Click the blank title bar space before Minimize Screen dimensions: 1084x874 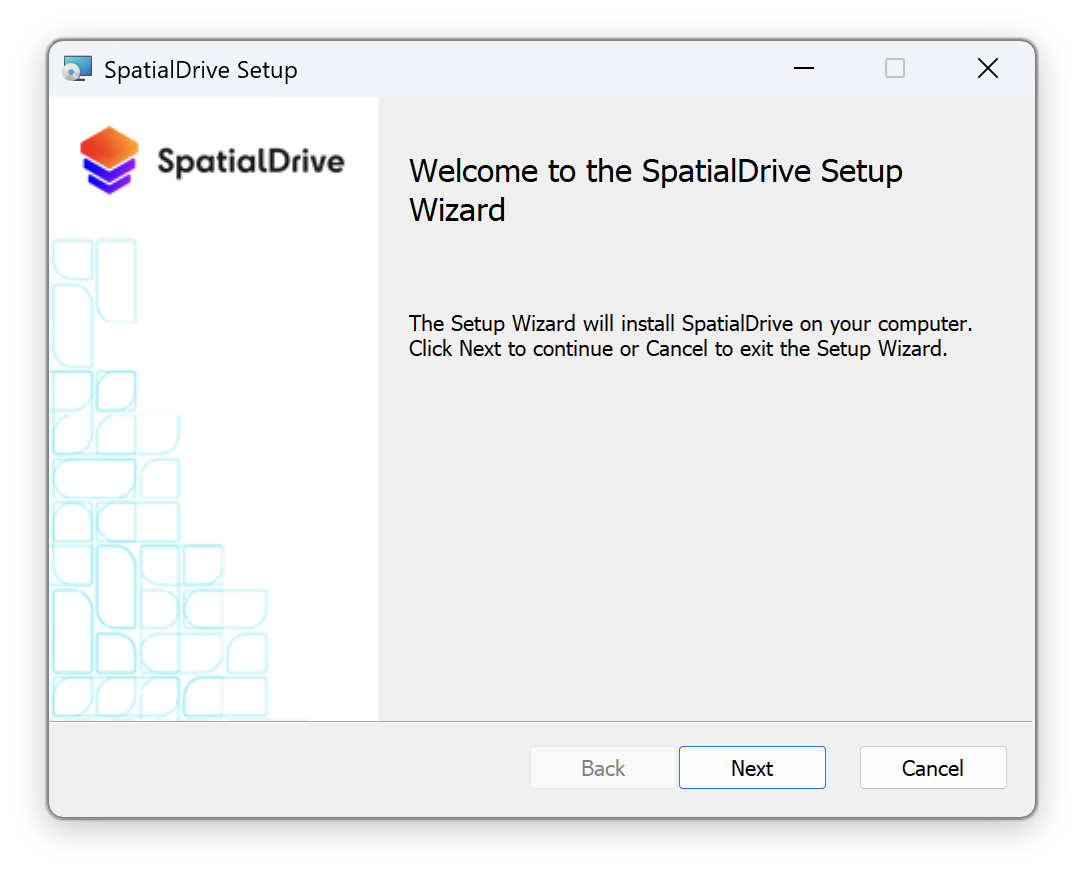(550, 69)
